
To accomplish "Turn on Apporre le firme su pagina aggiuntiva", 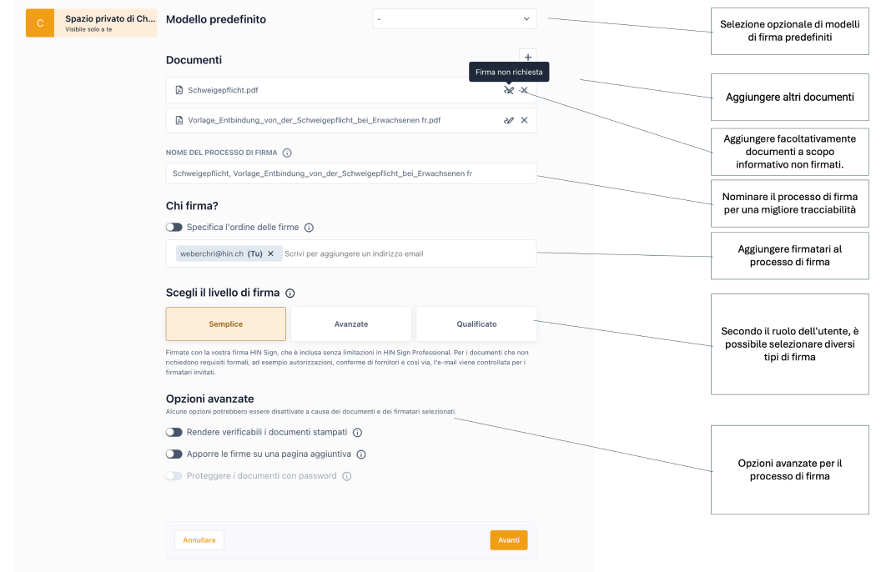I will pyautogui.click(x=174, y=454).
